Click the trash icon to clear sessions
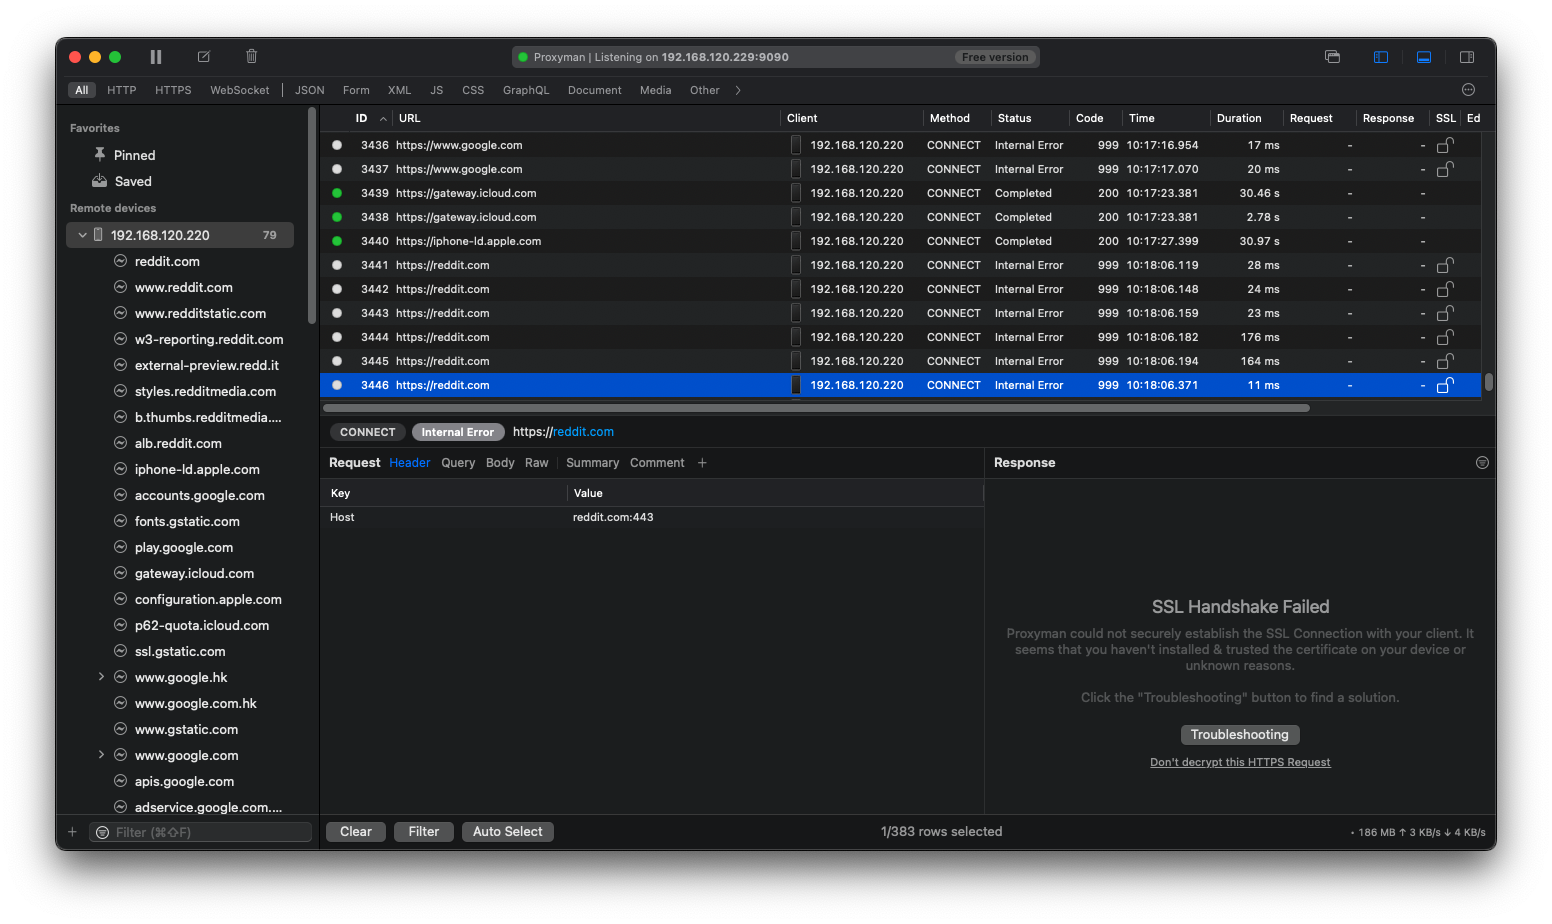This screenshot has height=924, width=1552. (251, 56)
